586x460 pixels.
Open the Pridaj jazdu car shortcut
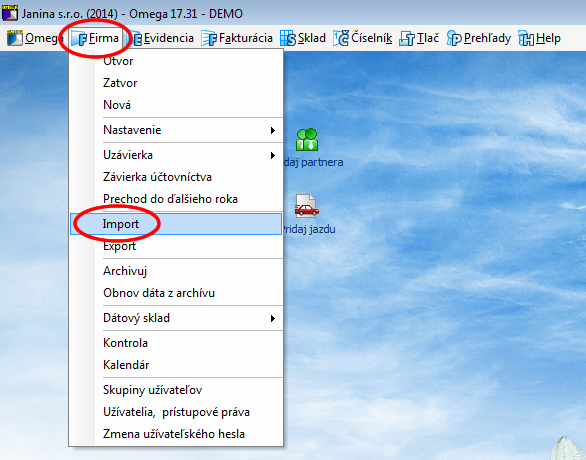[307, 206]
